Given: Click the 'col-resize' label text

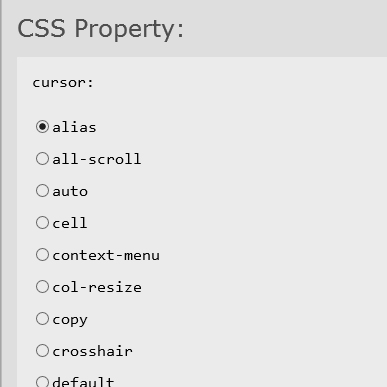Looking at the screenshot, I should pyautogui.click(x=97, y=287).
